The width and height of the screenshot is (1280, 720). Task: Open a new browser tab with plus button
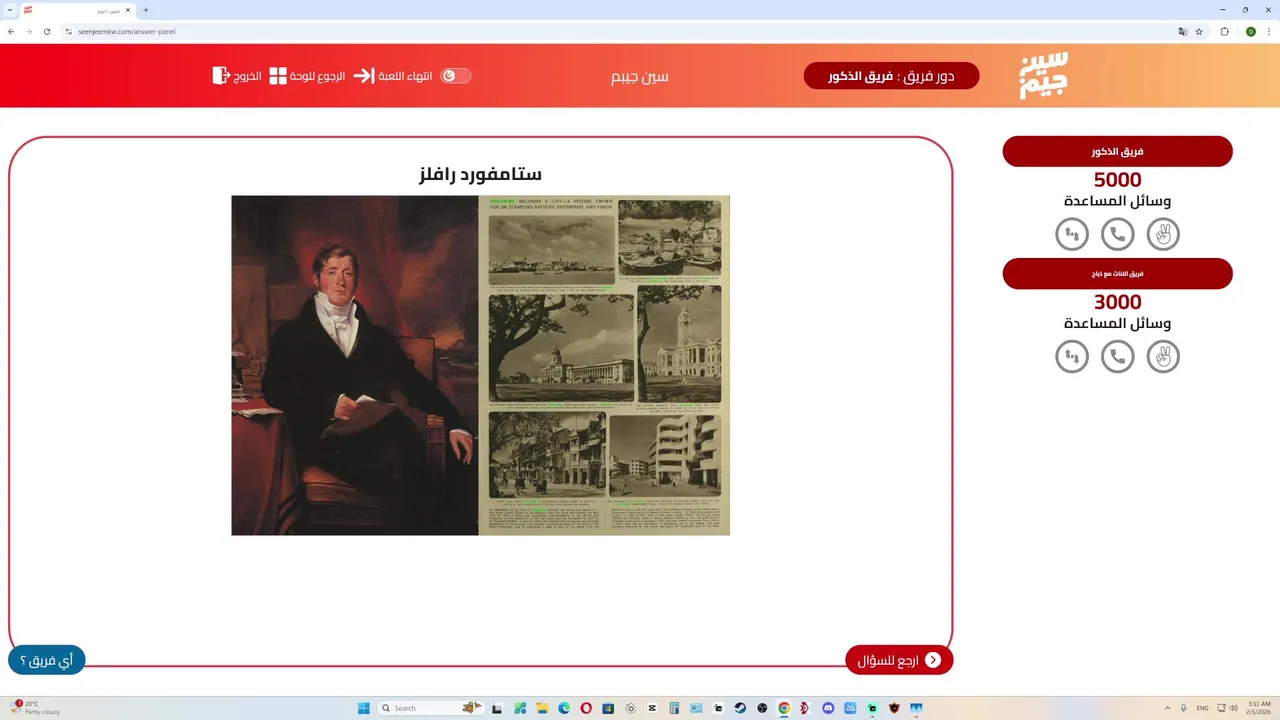(x=146, y=10)
